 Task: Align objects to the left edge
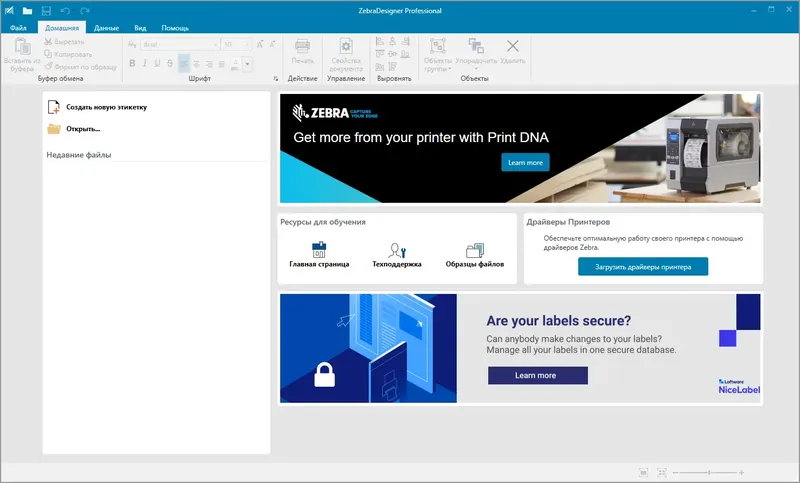point(380,41)
